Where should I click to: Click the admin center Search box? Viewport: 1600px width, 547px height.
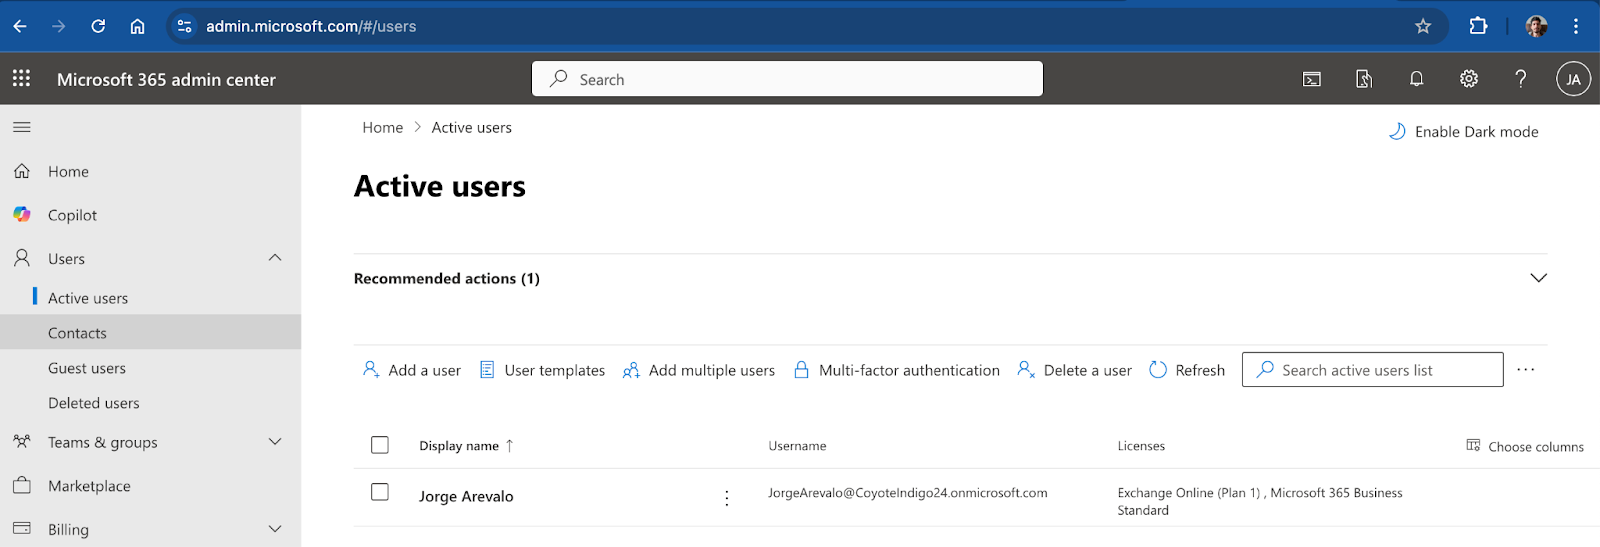click(x=787, y=79)
